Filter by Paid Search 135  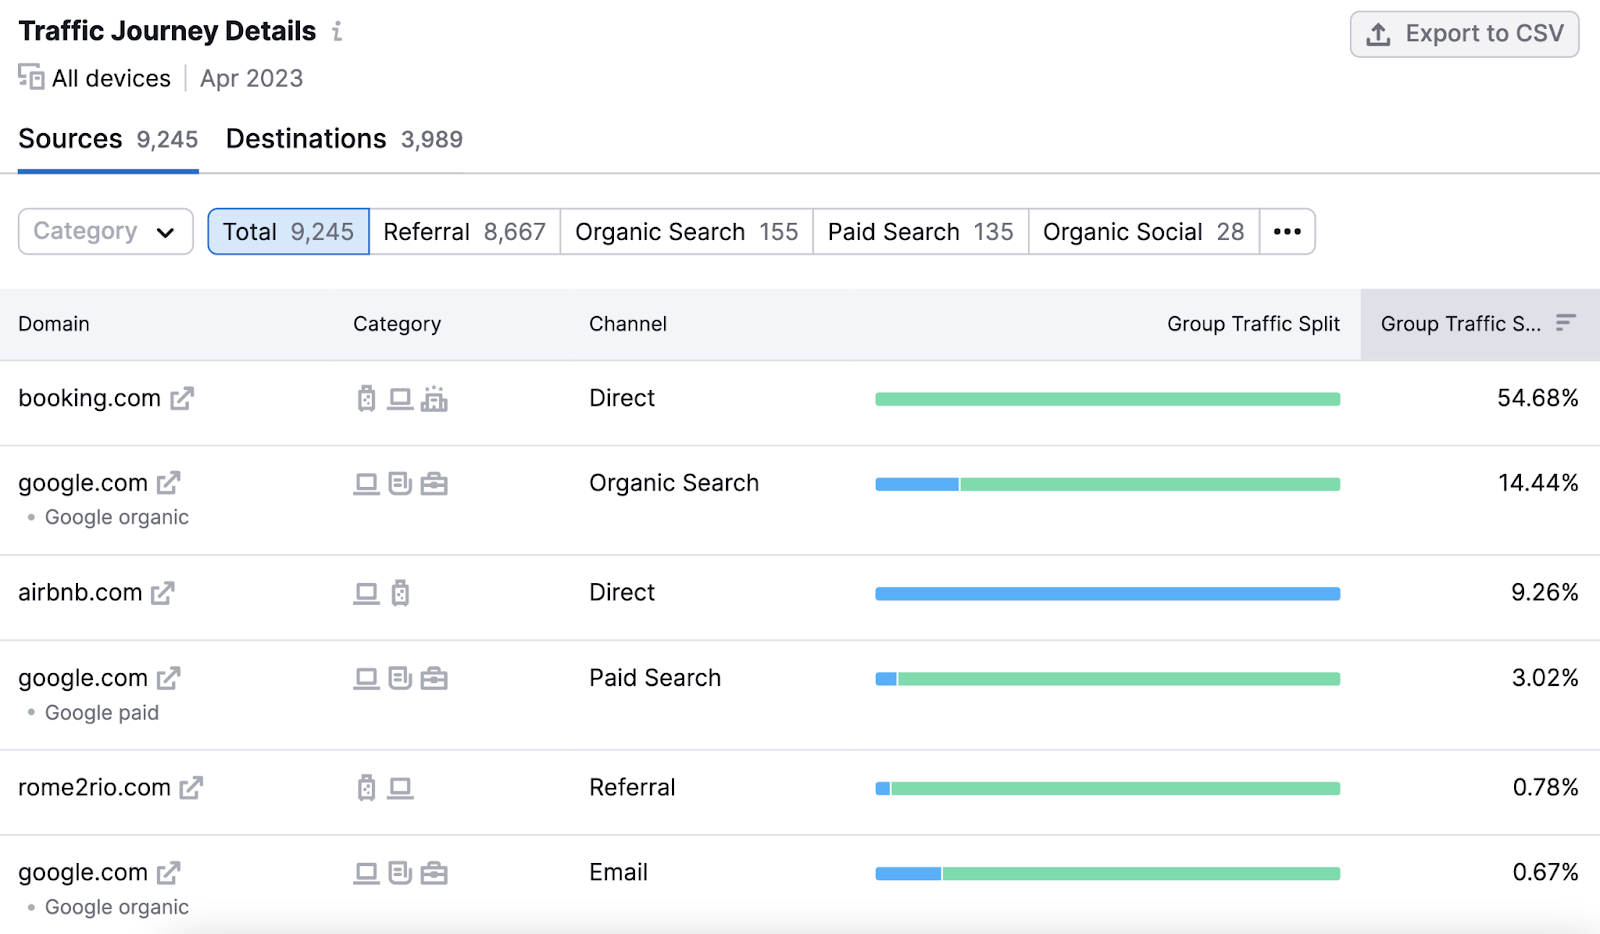point(921,232)
